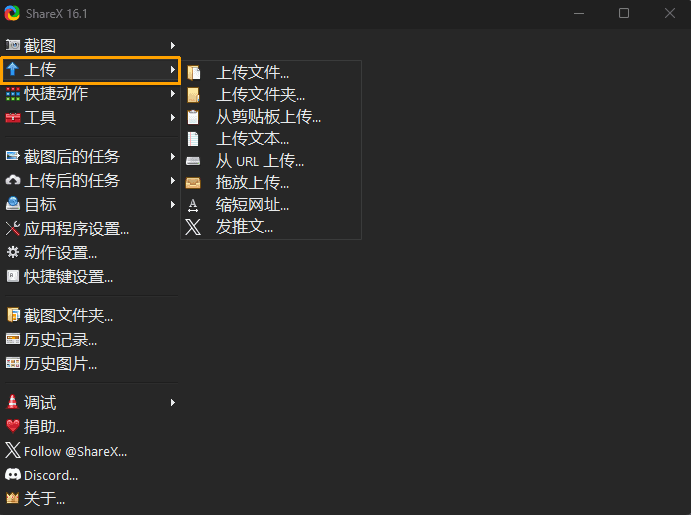This screenshot has height=515, width=691.
Task: Maximize the ShareX window
Action: [624, 13]
